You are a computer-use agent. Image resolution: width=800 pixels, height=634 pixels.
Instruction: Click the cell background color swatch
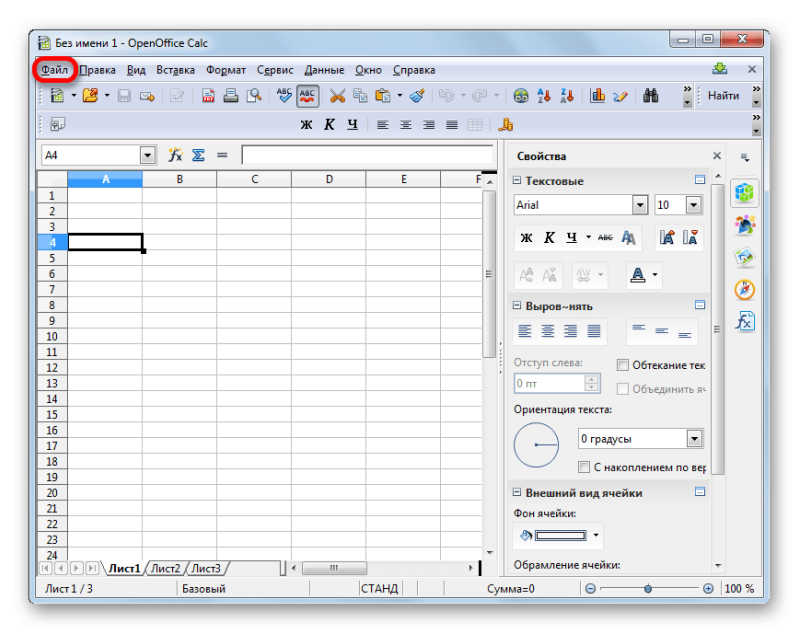point(560,535)
